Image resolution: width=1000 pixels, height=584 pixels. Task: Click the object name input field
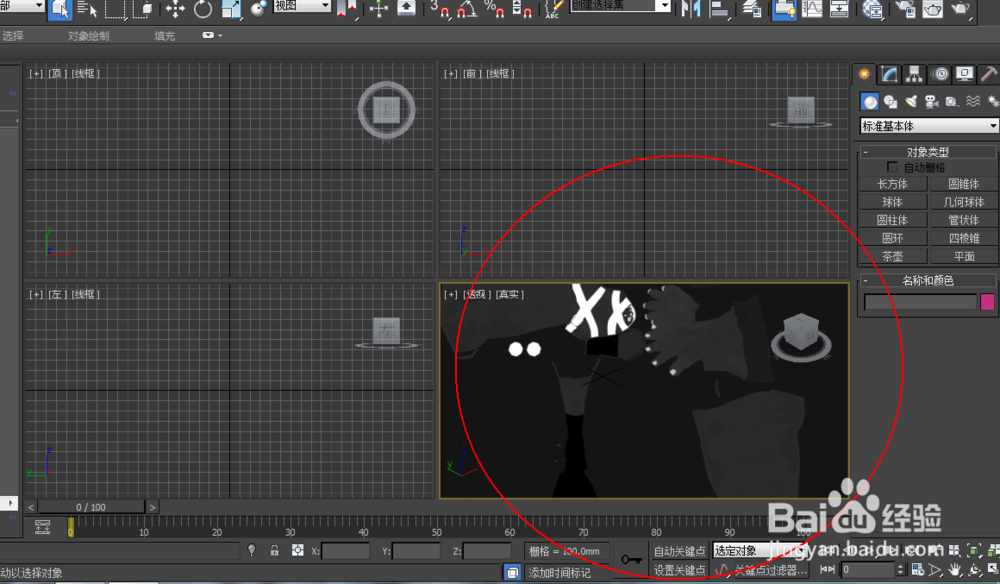click(x=920, y=302)
